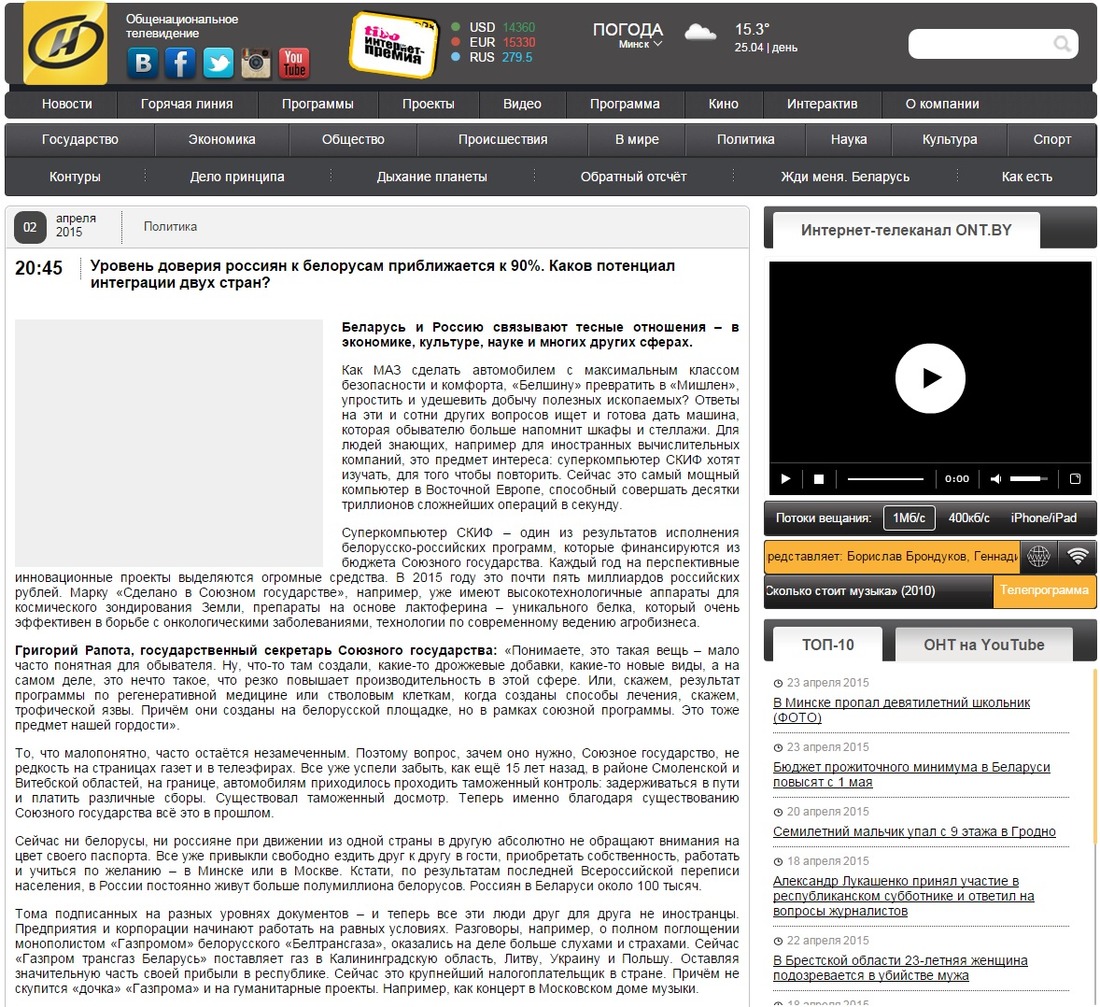Image resolution: width=1100 pixels, height=1007 pixels.
Task: Go to the Экономика section
Action: (x=222, y=140)
